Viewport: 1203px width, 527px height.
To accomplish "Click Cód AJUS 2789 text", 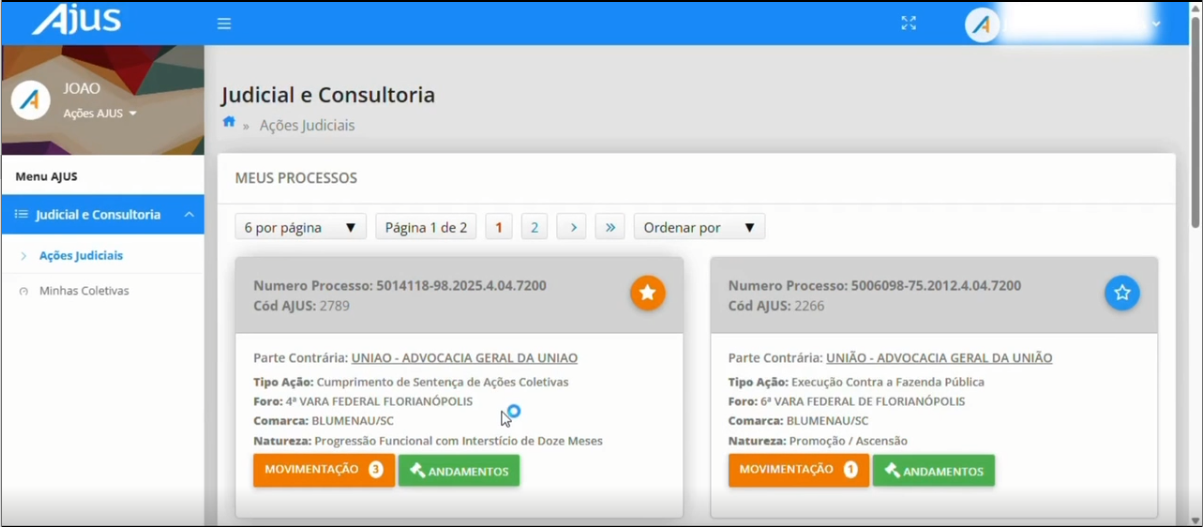I will point(302,306).
